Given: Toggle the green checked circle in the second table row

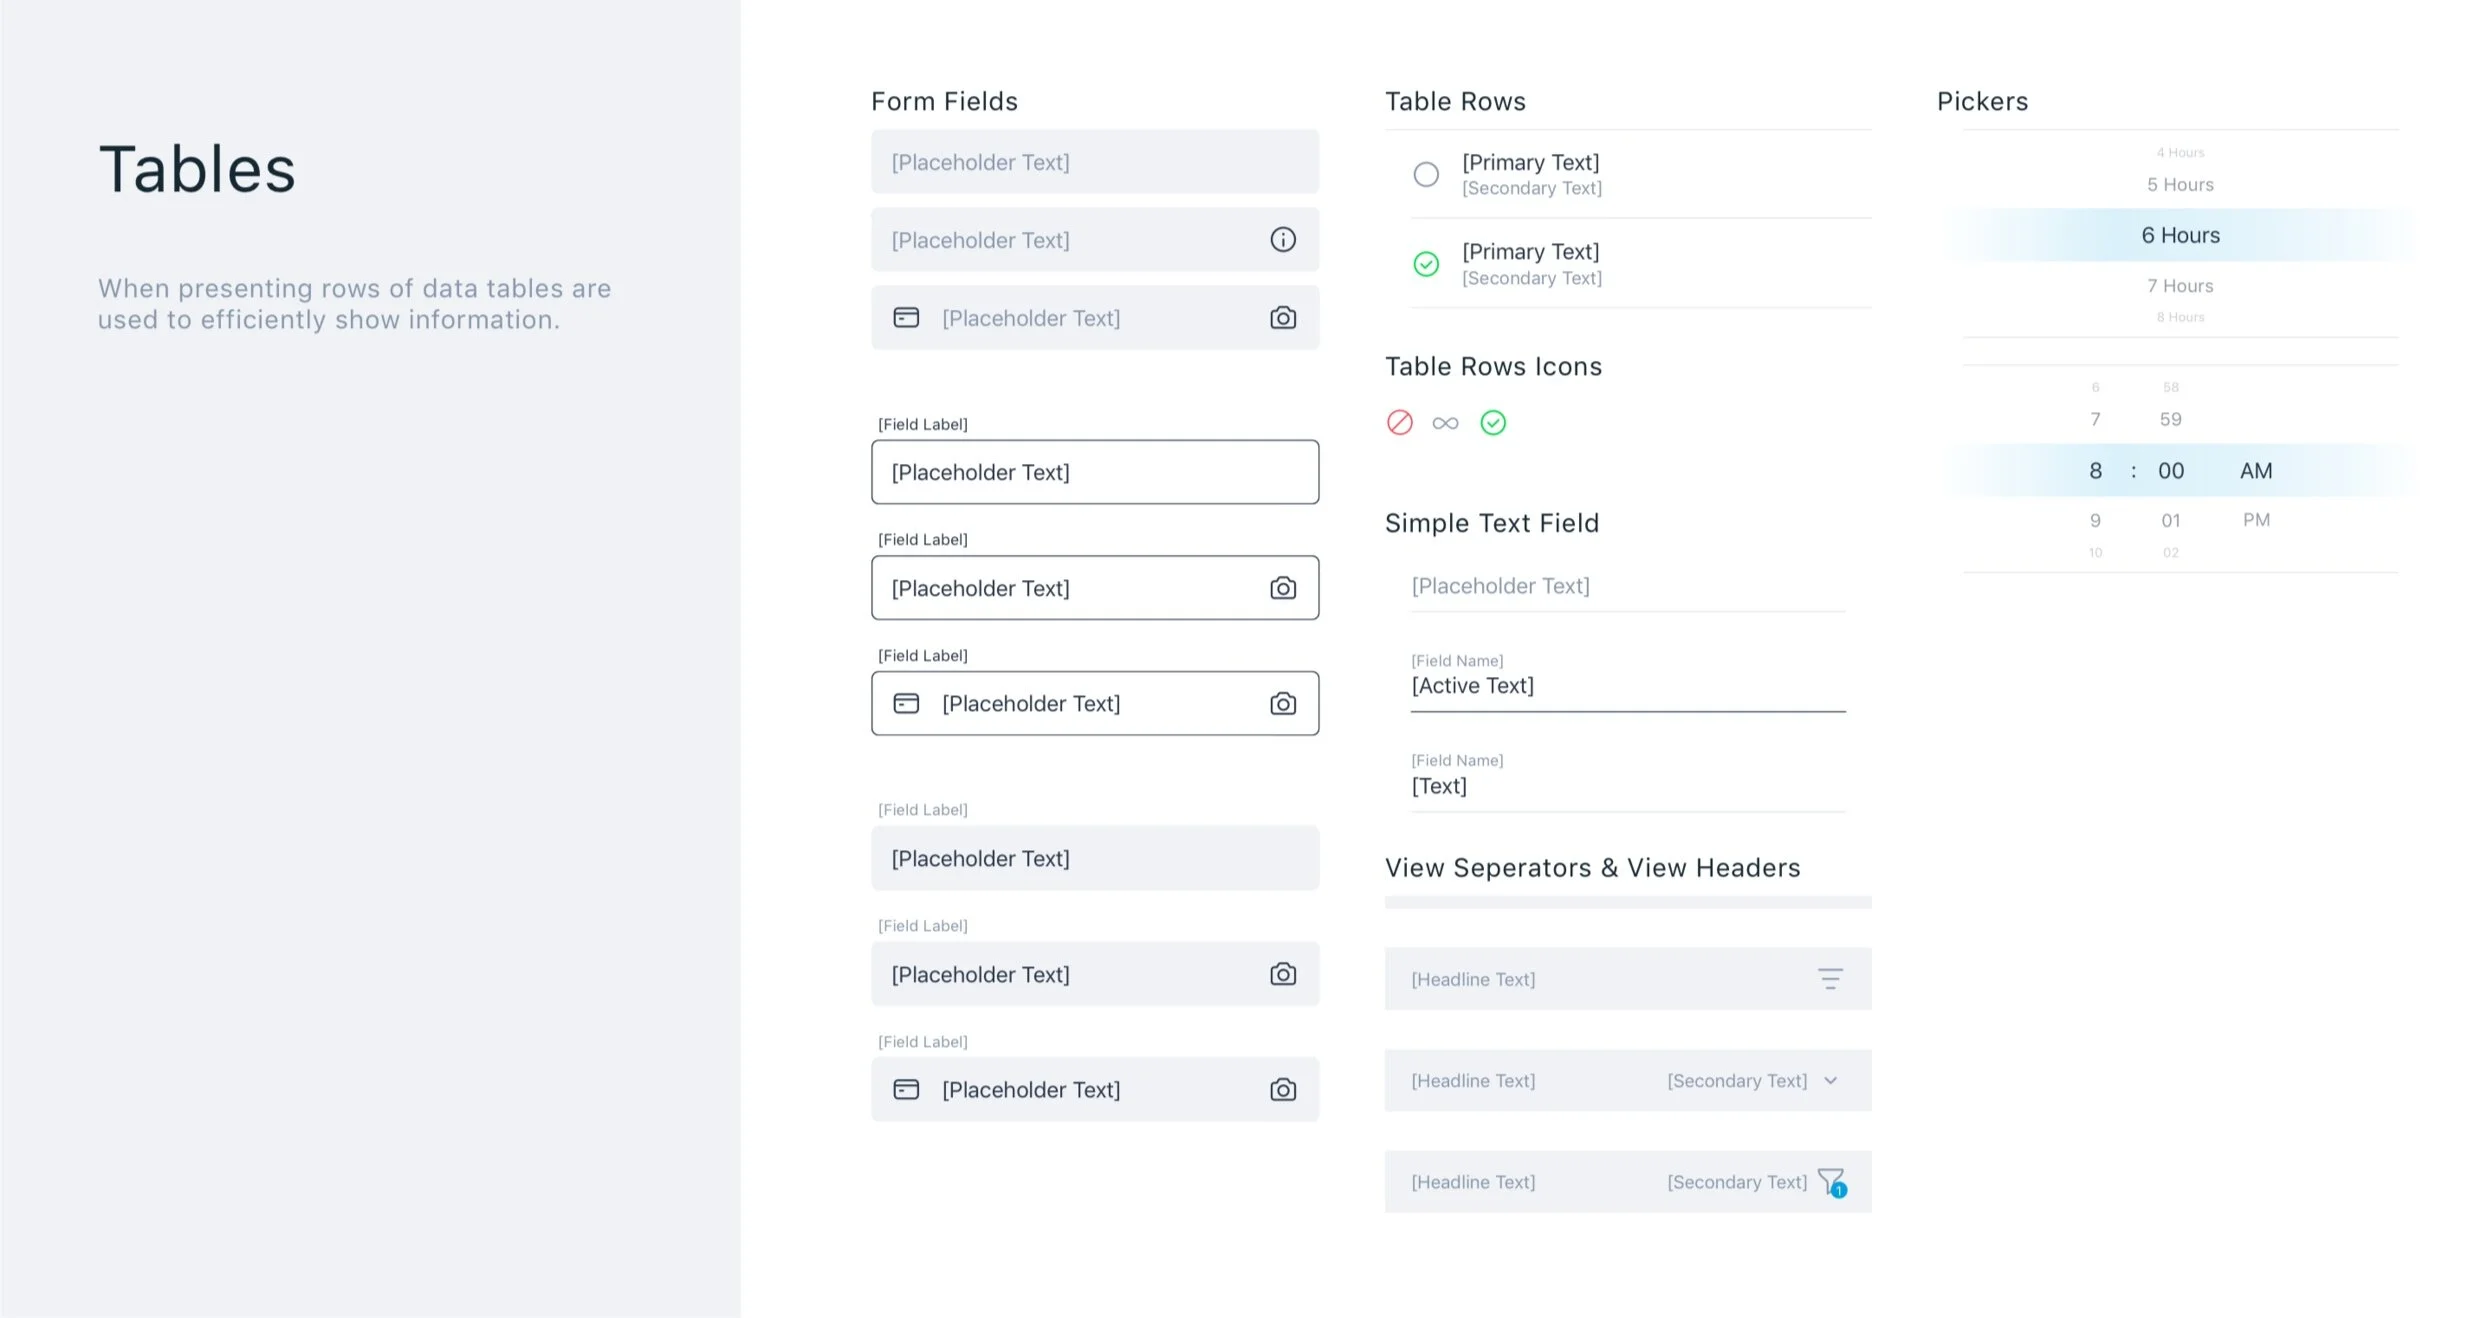Looking at the screenshot, I should pyautogui.click(x=1426, y=264).
